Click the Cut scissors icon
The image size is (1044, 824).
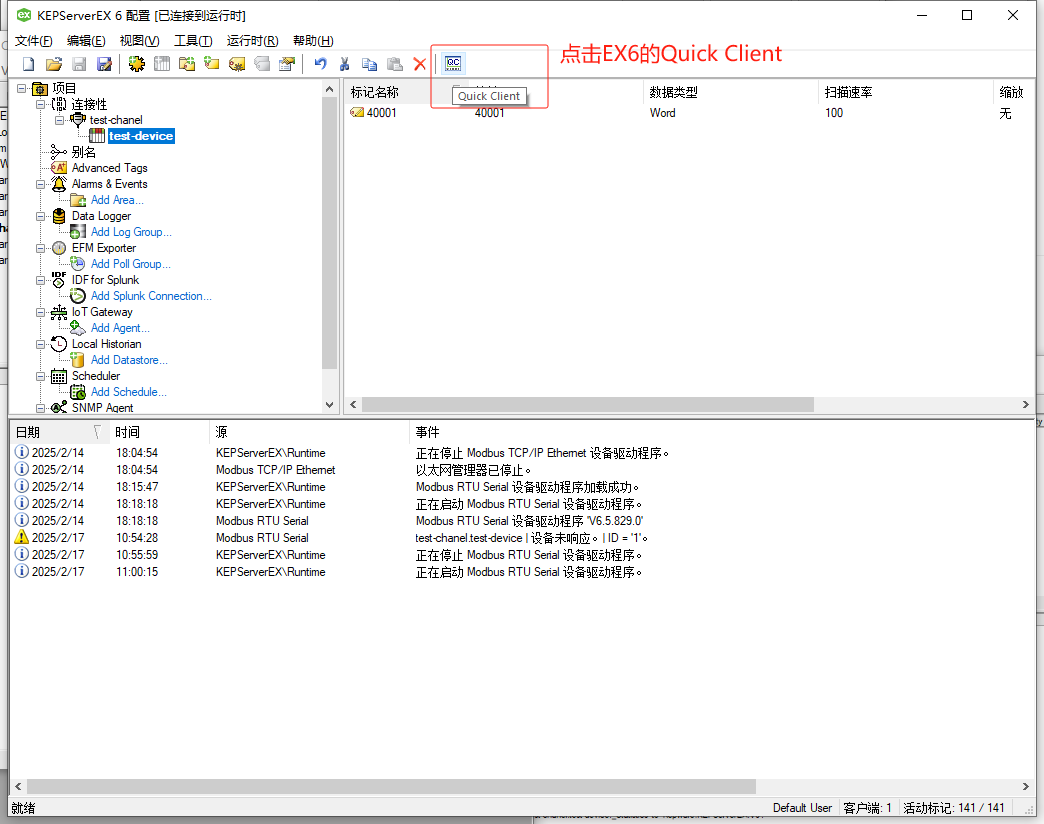[344, 64]
